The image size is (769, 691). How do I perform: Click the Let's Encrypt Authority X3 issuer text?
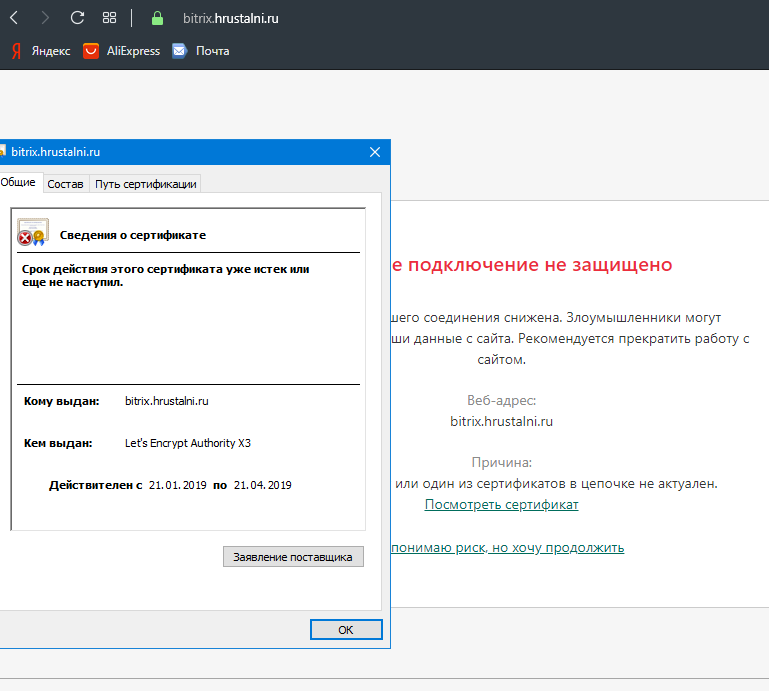pyautogui.click(x=181, y=443)
